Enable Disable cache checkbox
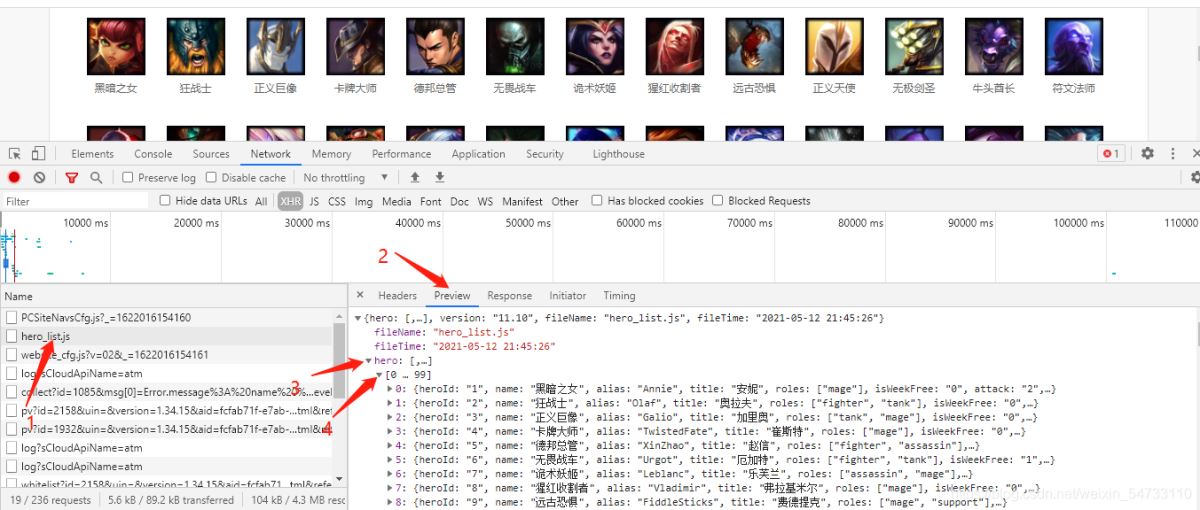The height and width of the screenshot is (510, 1200). pyautogui.click(x=212, y=177)
